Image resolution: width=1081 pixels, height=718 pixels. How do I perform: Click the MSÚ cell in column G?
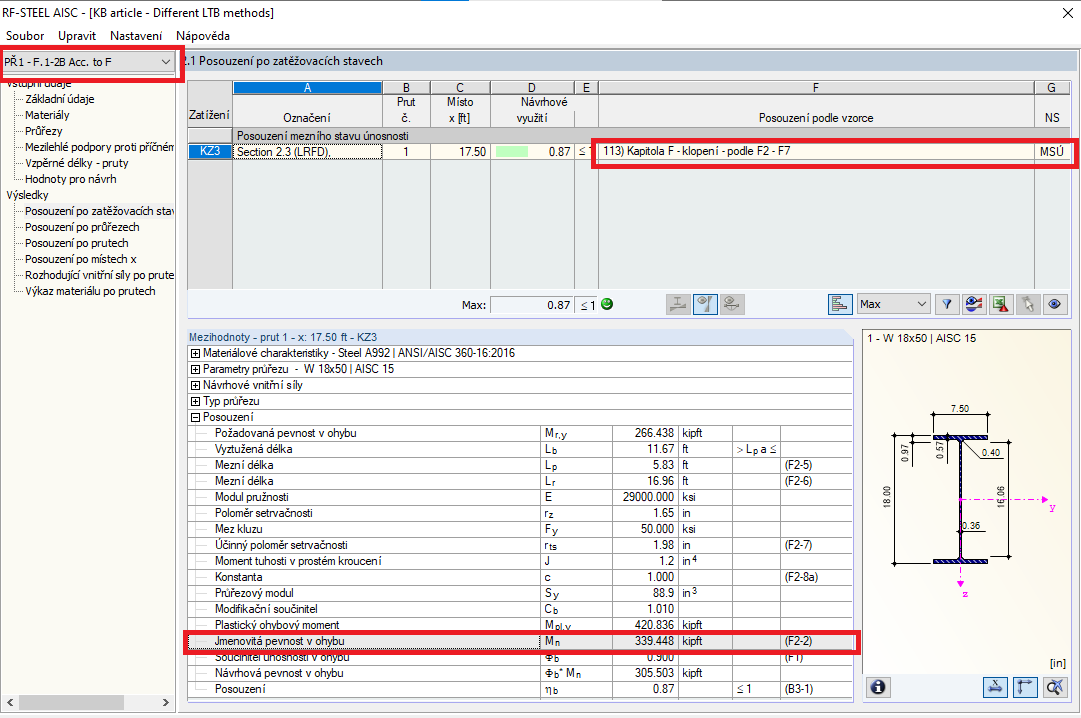click(x=1052, y=152)
